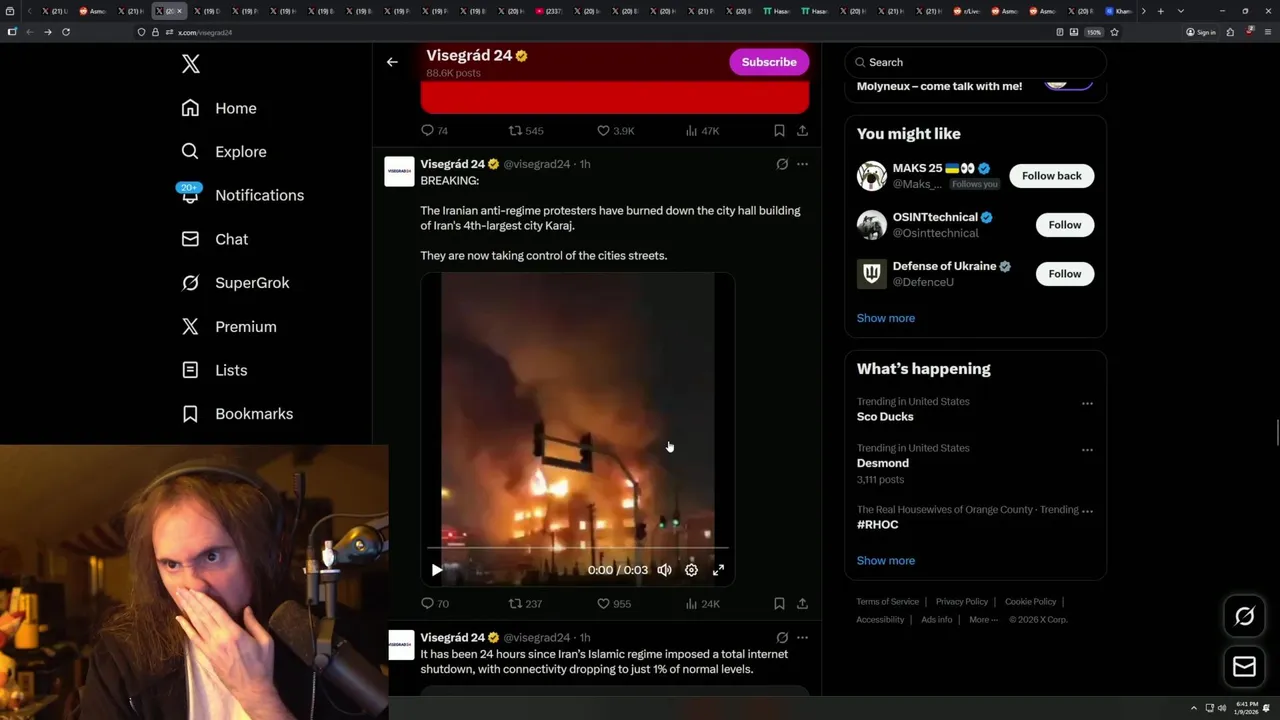1280x720 pixels.
Task: Open the Sco Ducks trending topic
Action: 885,417
